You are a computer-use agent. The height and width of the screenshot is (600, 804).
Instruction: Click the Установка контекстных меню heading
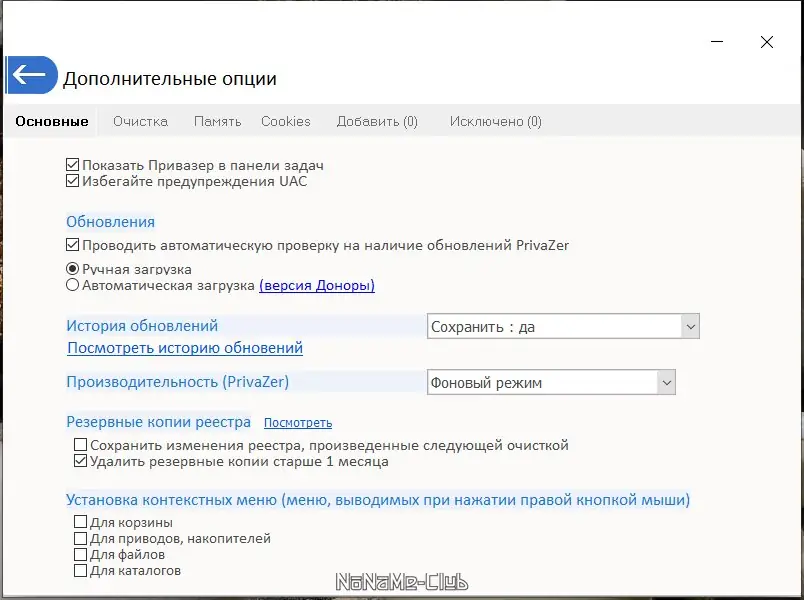(378, 499)
